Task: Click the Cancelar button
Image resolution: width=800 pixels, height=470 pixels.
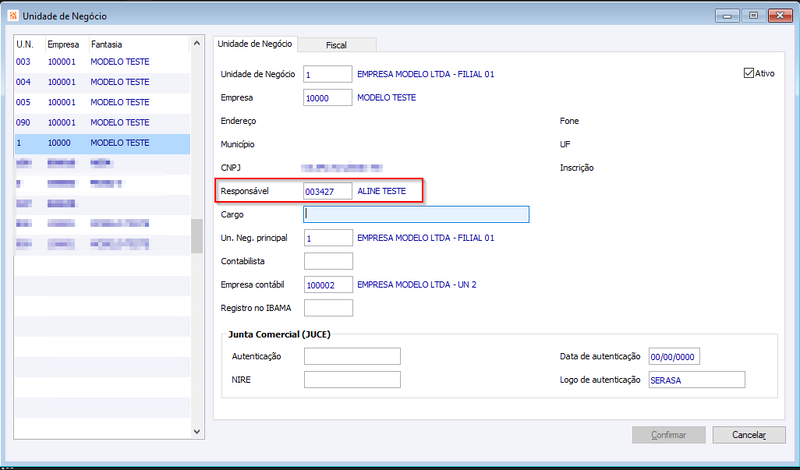Action: pyautogui.click(x=748, y=435)
